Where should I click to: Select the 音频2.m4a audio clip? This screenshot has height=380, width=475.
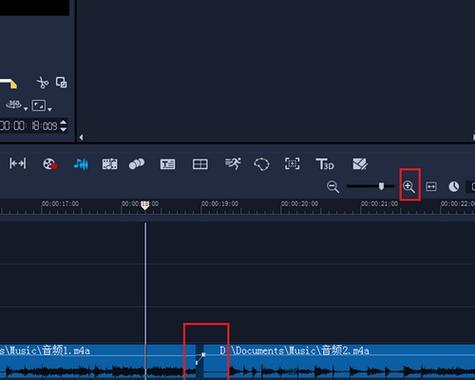(x=339, y=362)
